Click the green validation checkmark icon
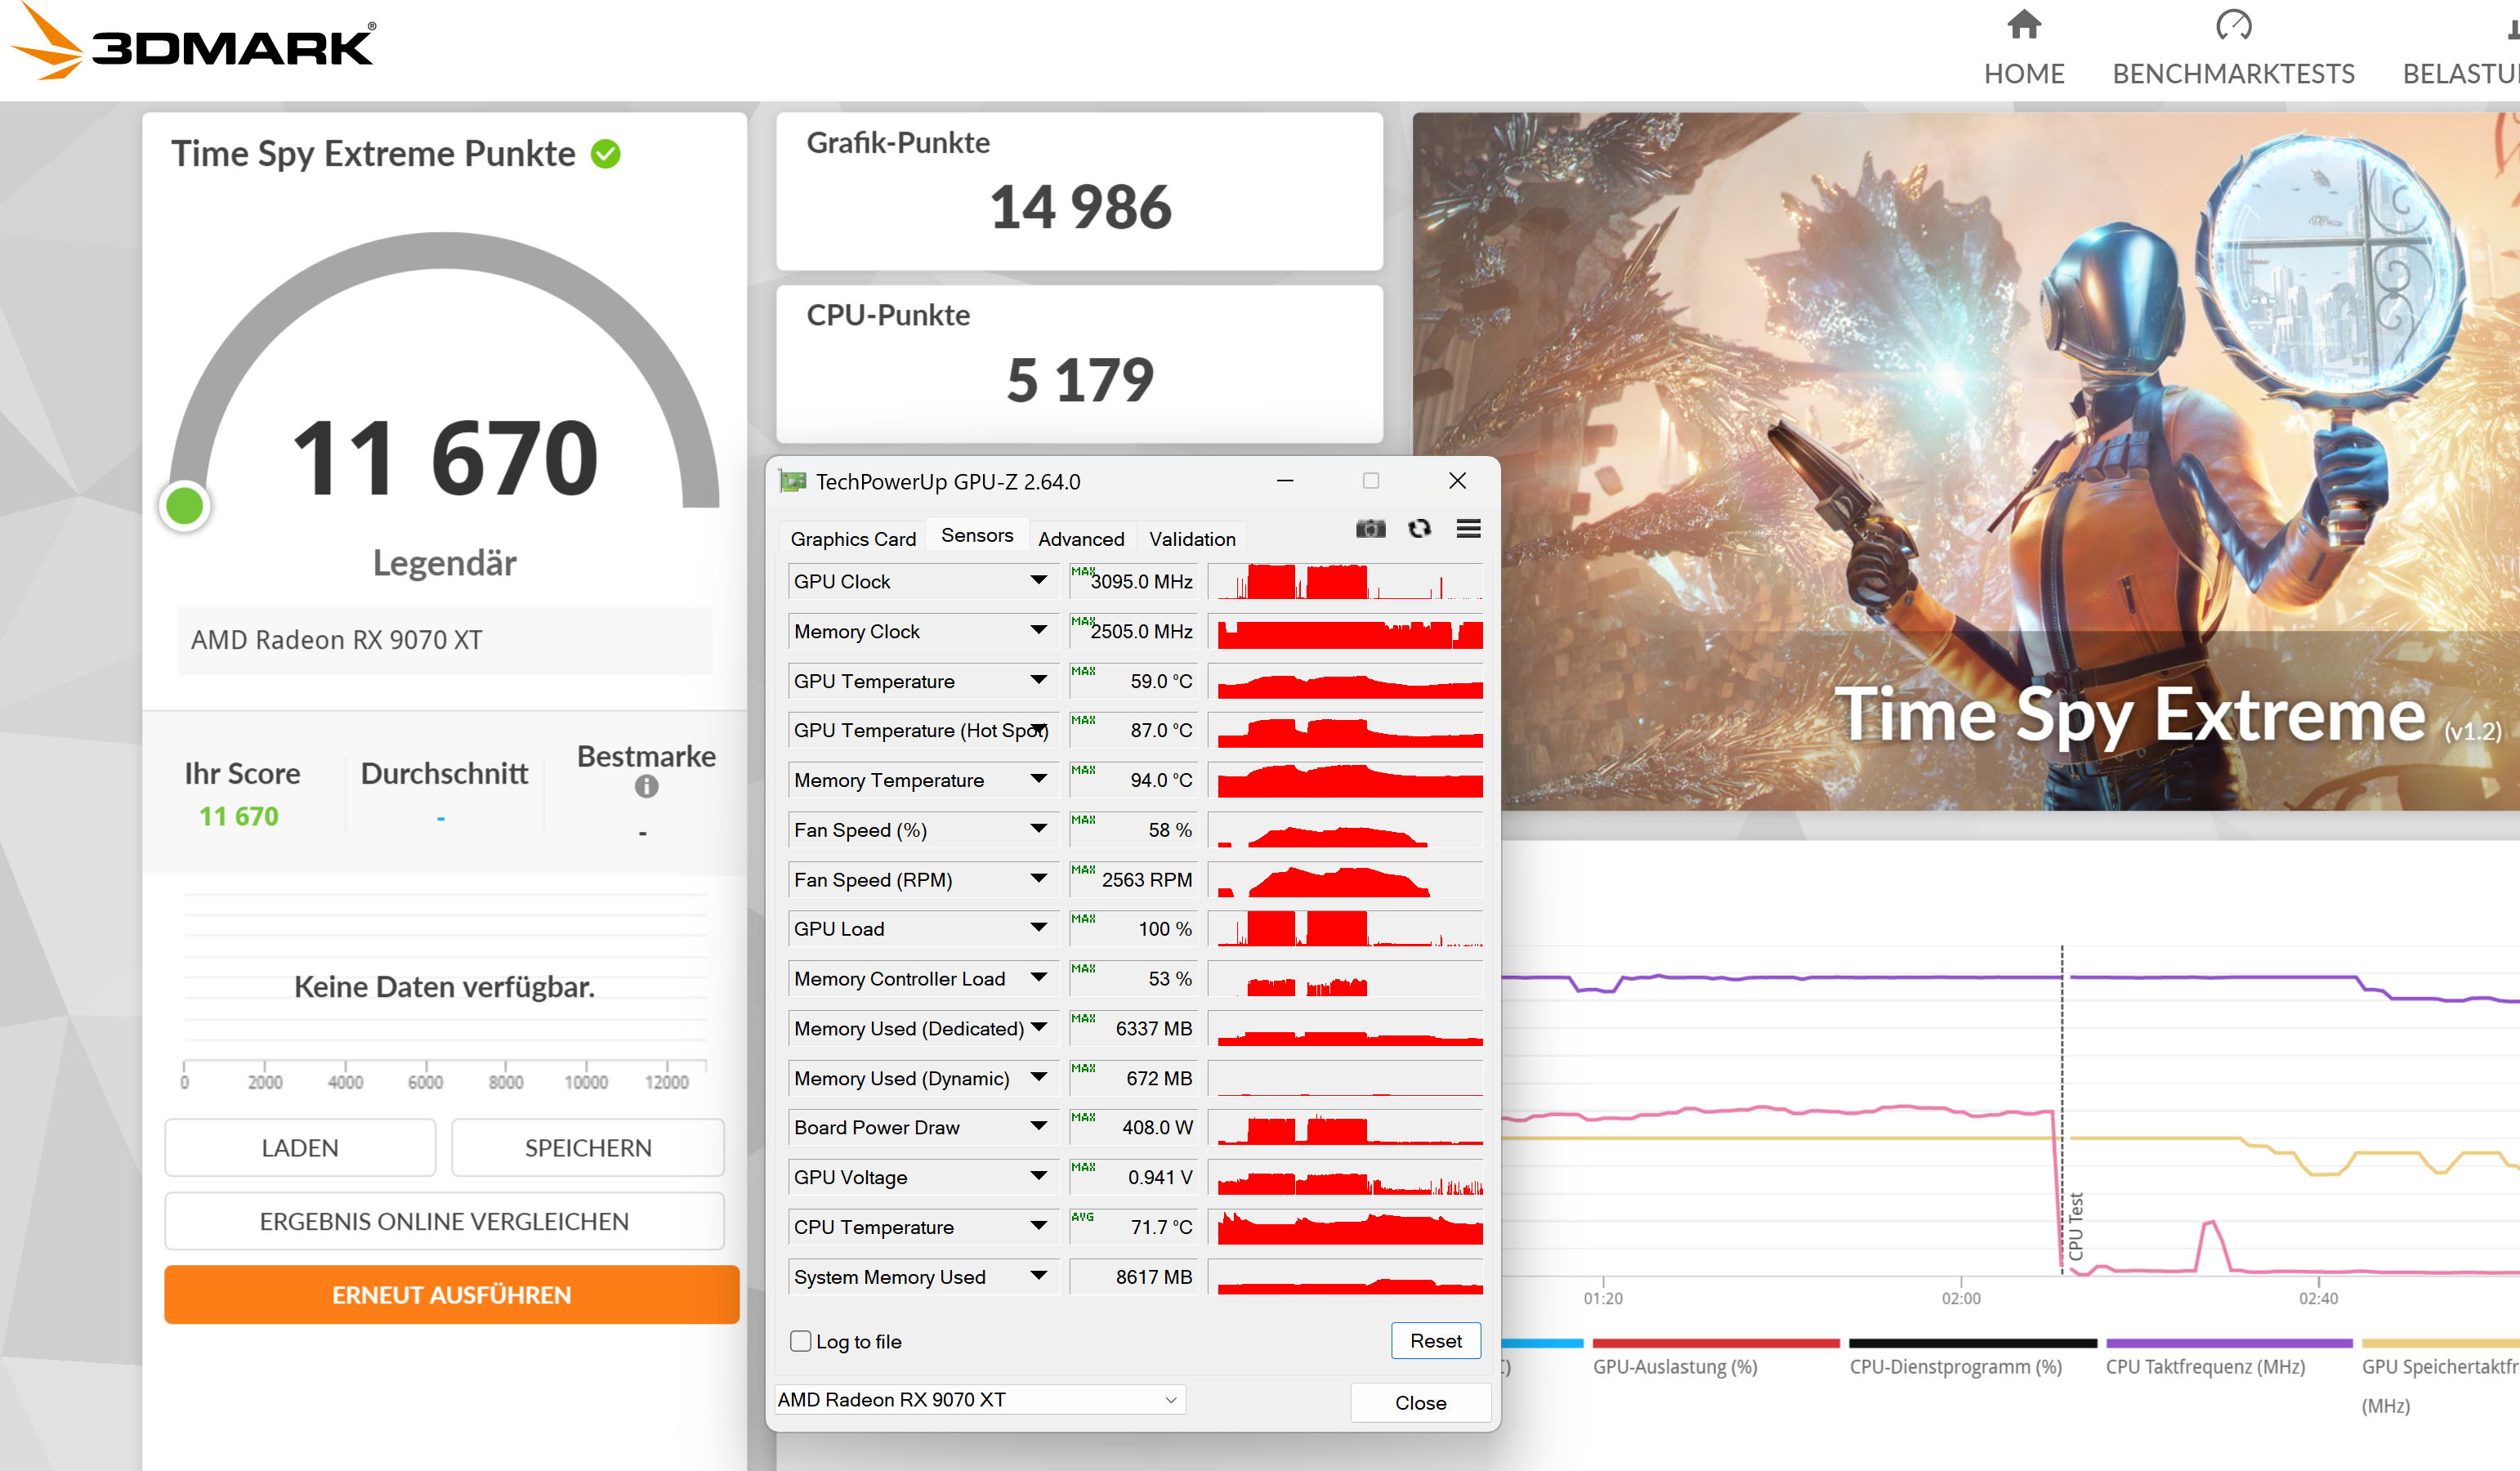This screenshot has width=2520, height=1471. (606, 154)
